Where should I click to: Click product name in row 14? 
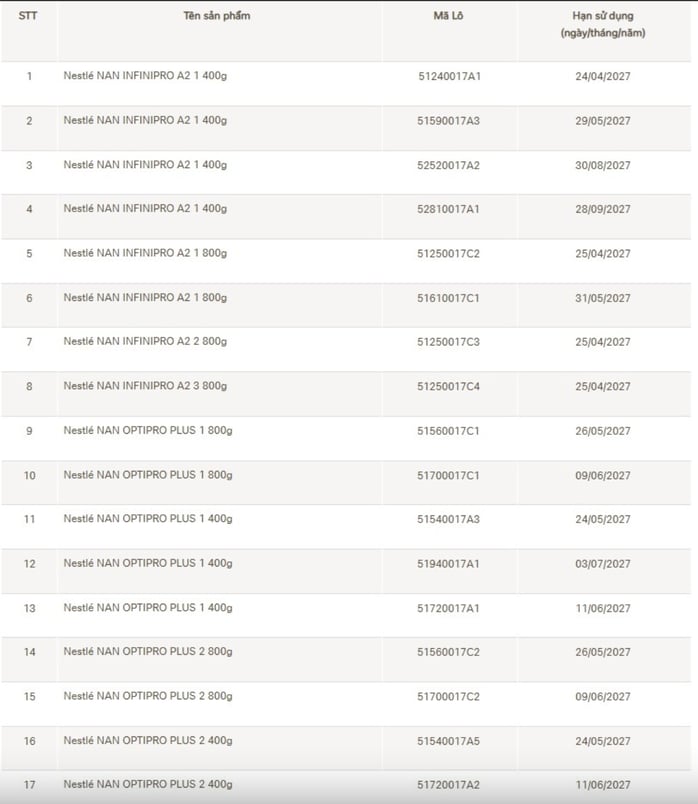pos(148,652)
